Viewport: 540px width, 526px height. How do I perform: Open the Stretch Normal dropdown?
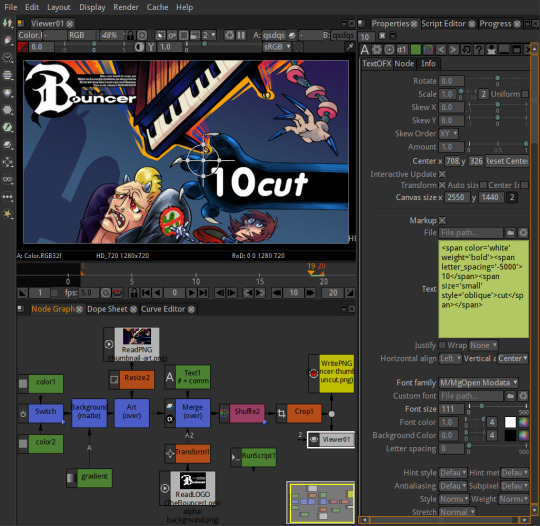click(x=457, y=512)
